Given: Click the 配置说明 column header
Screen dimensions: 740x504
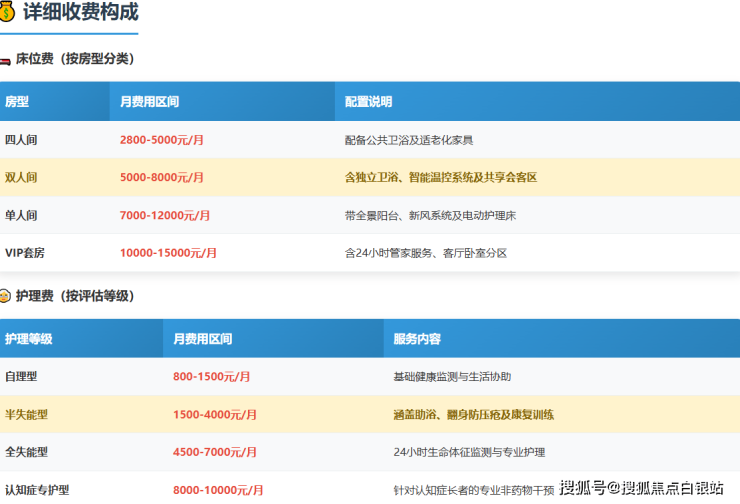Looking at the screenshot, I should [538, 101].
